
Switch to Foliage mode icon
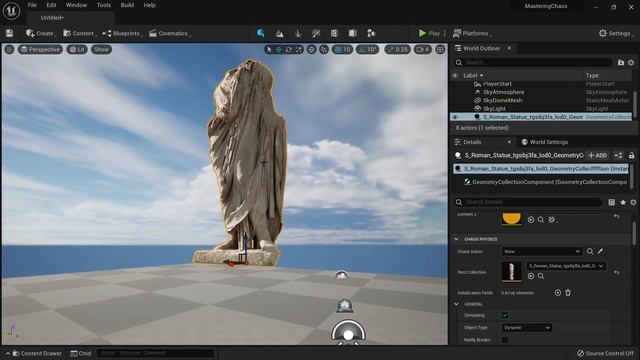[298, 33]
